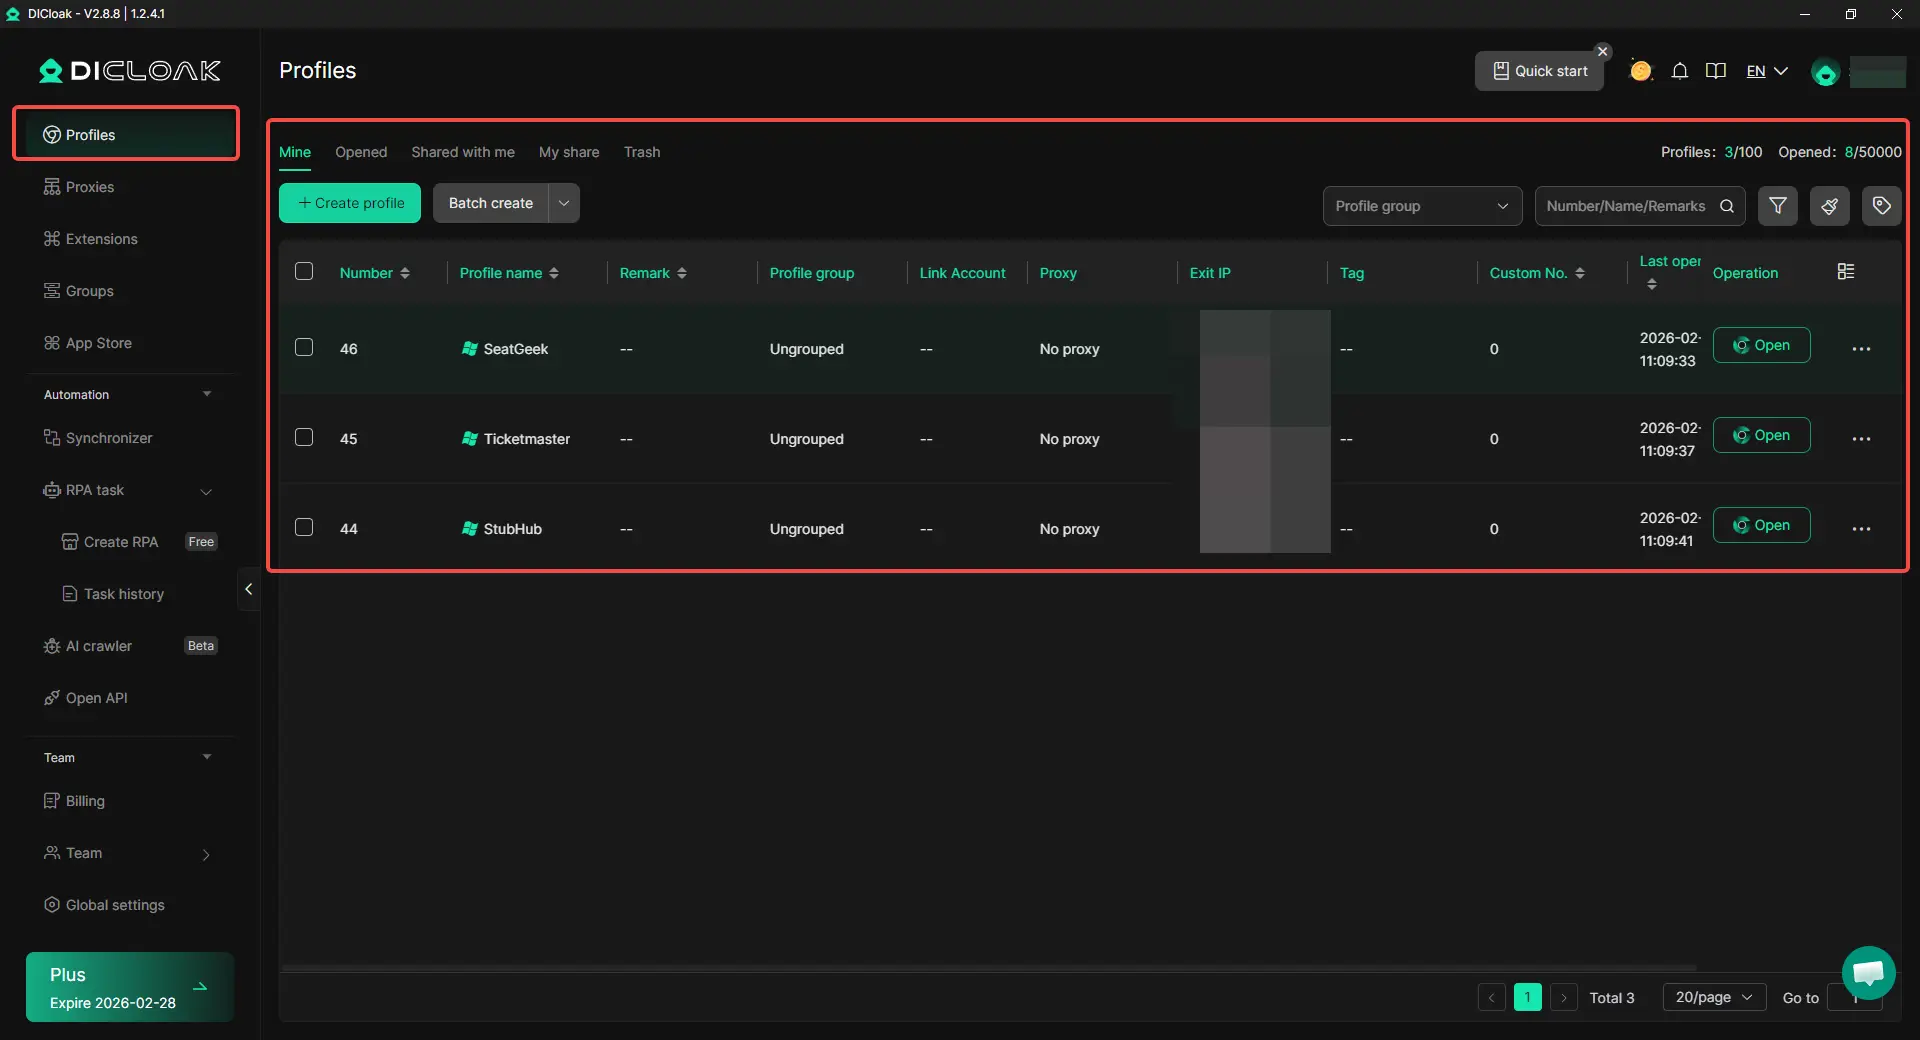
Task: Open the documentation book icon
Action: pyautogui.click(x=1716, y=71)
